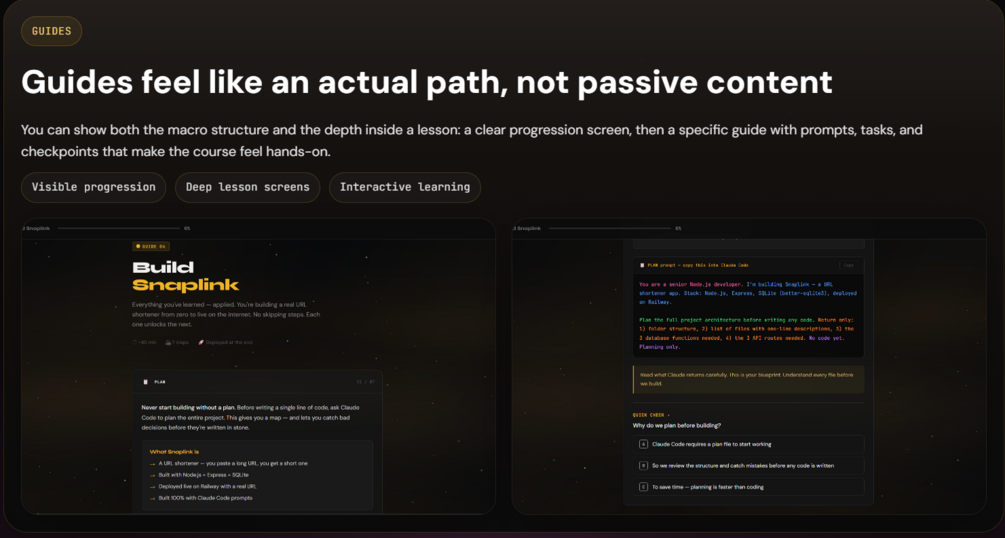
Task: Click the Snaplink label above the PLAN prompt card
Action: [x=528, y=228]
